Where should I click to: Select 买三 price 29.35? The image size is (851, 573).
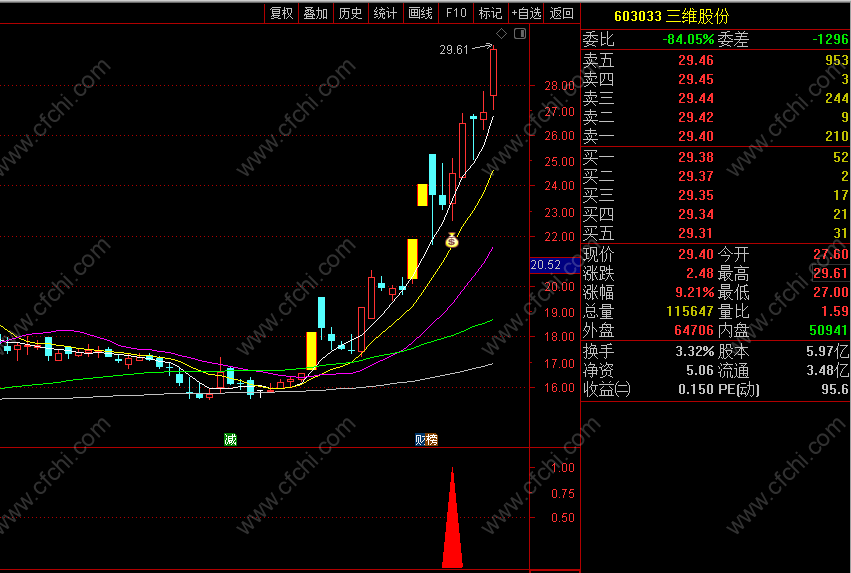coord(696,195)
